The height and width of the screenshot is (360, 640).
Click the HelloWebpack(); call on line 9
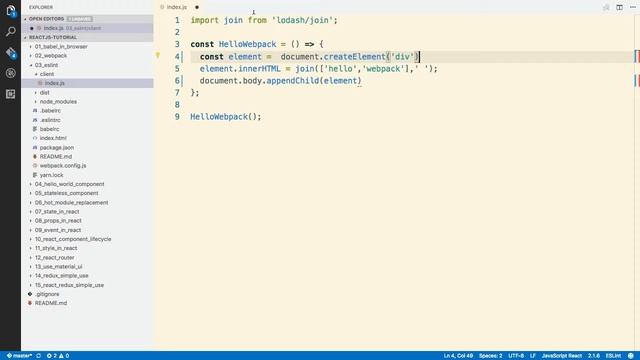pos(225,117)
